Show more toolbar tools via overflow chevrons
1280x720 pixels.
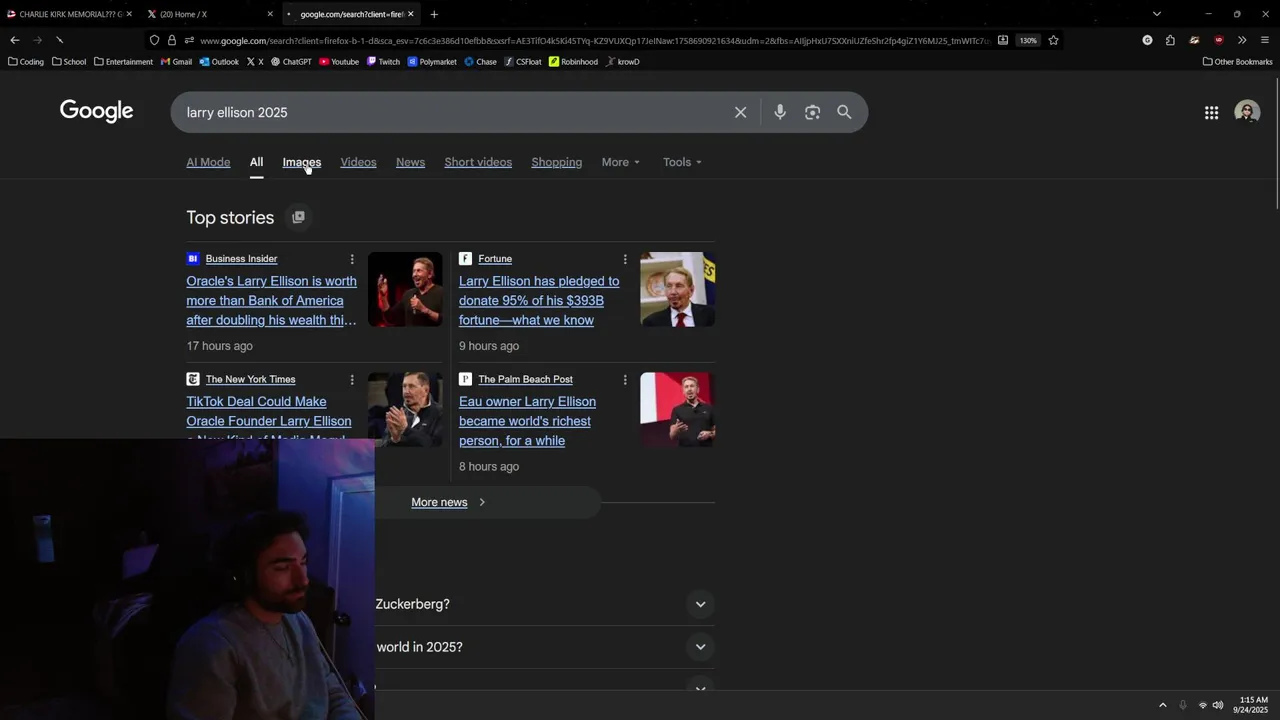click(x=1242, y=40)
